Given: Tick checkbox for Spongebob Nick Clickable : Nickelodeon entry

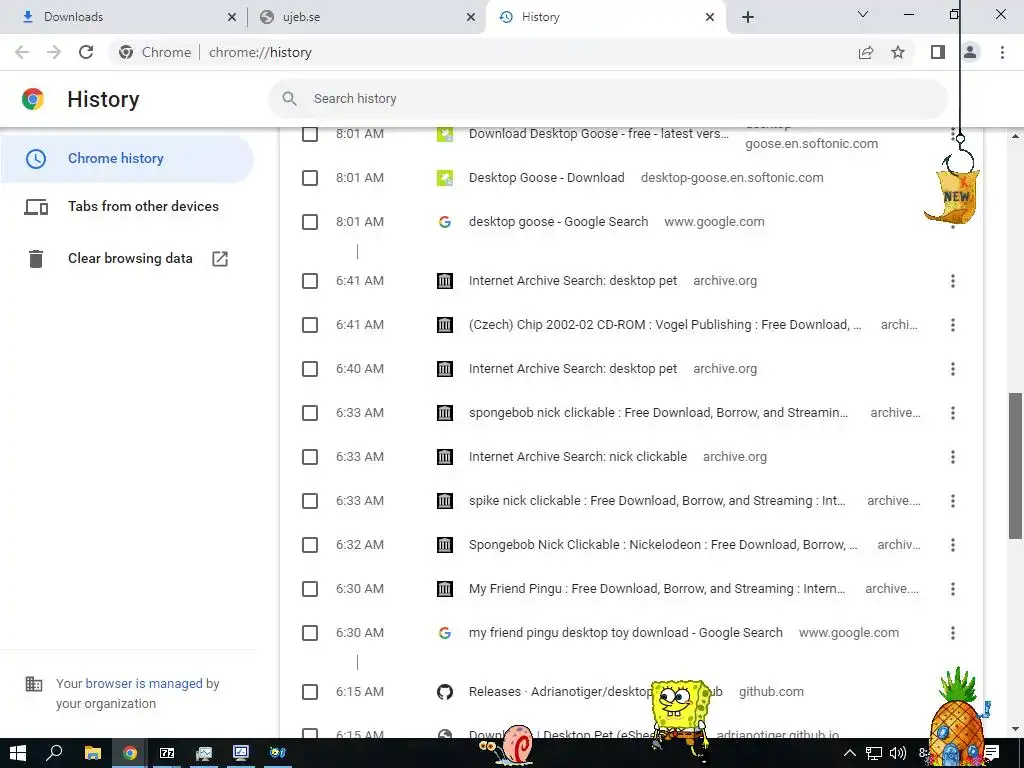Looking at the screenshot, I should (310, 545).
